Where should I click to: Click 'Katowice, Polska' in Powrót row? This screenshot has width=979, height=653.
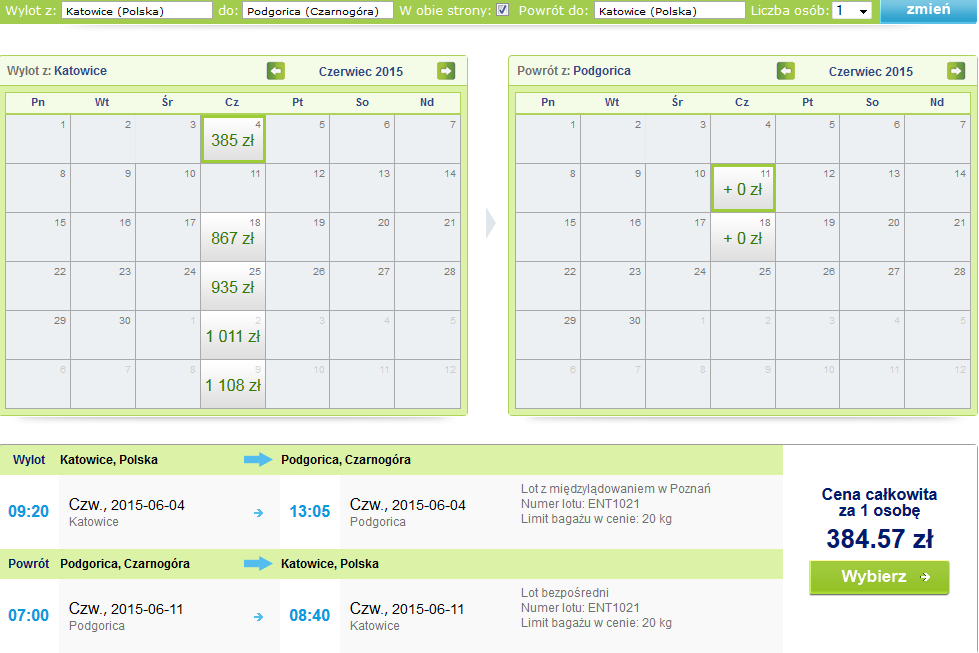tap(330, 564)
